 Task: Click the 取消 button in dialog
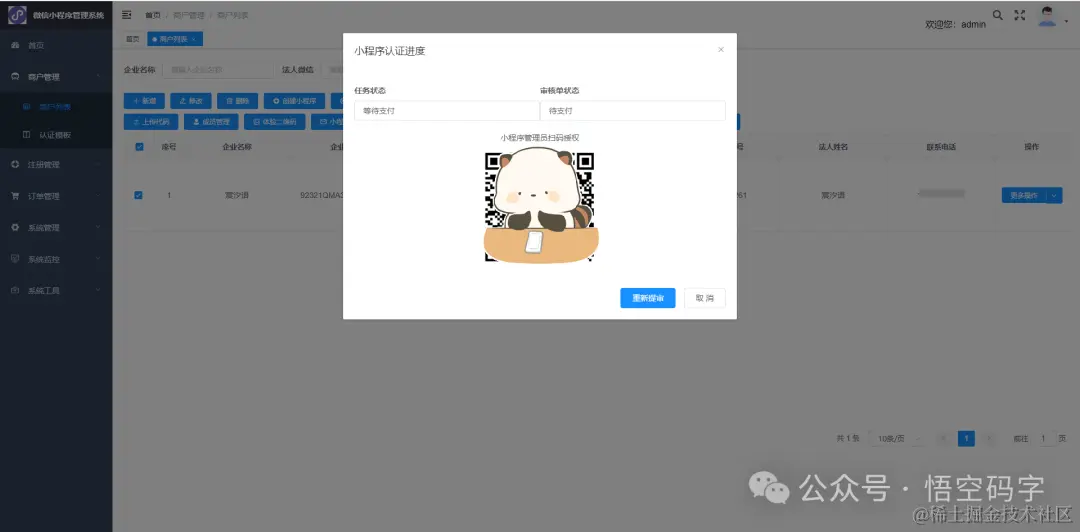(705, 298)
